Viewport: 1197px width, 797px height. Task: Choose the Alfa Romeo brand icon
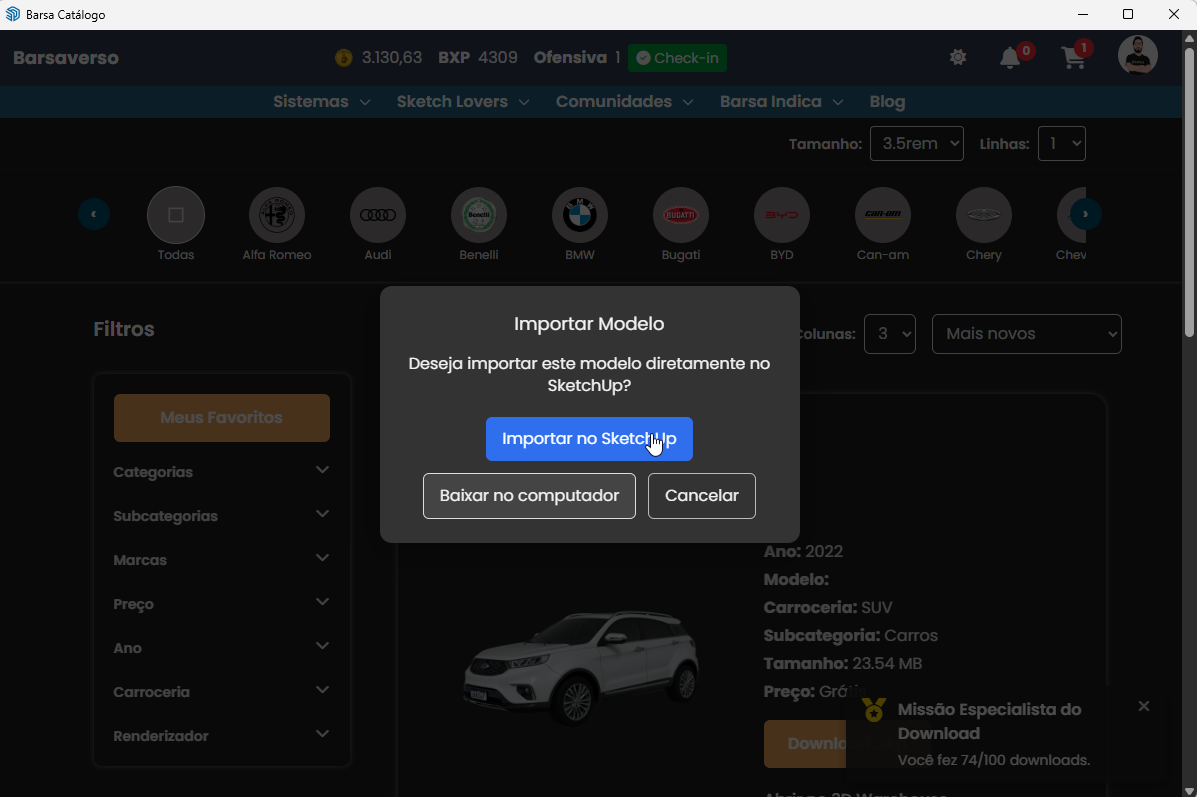pos(277,215)
